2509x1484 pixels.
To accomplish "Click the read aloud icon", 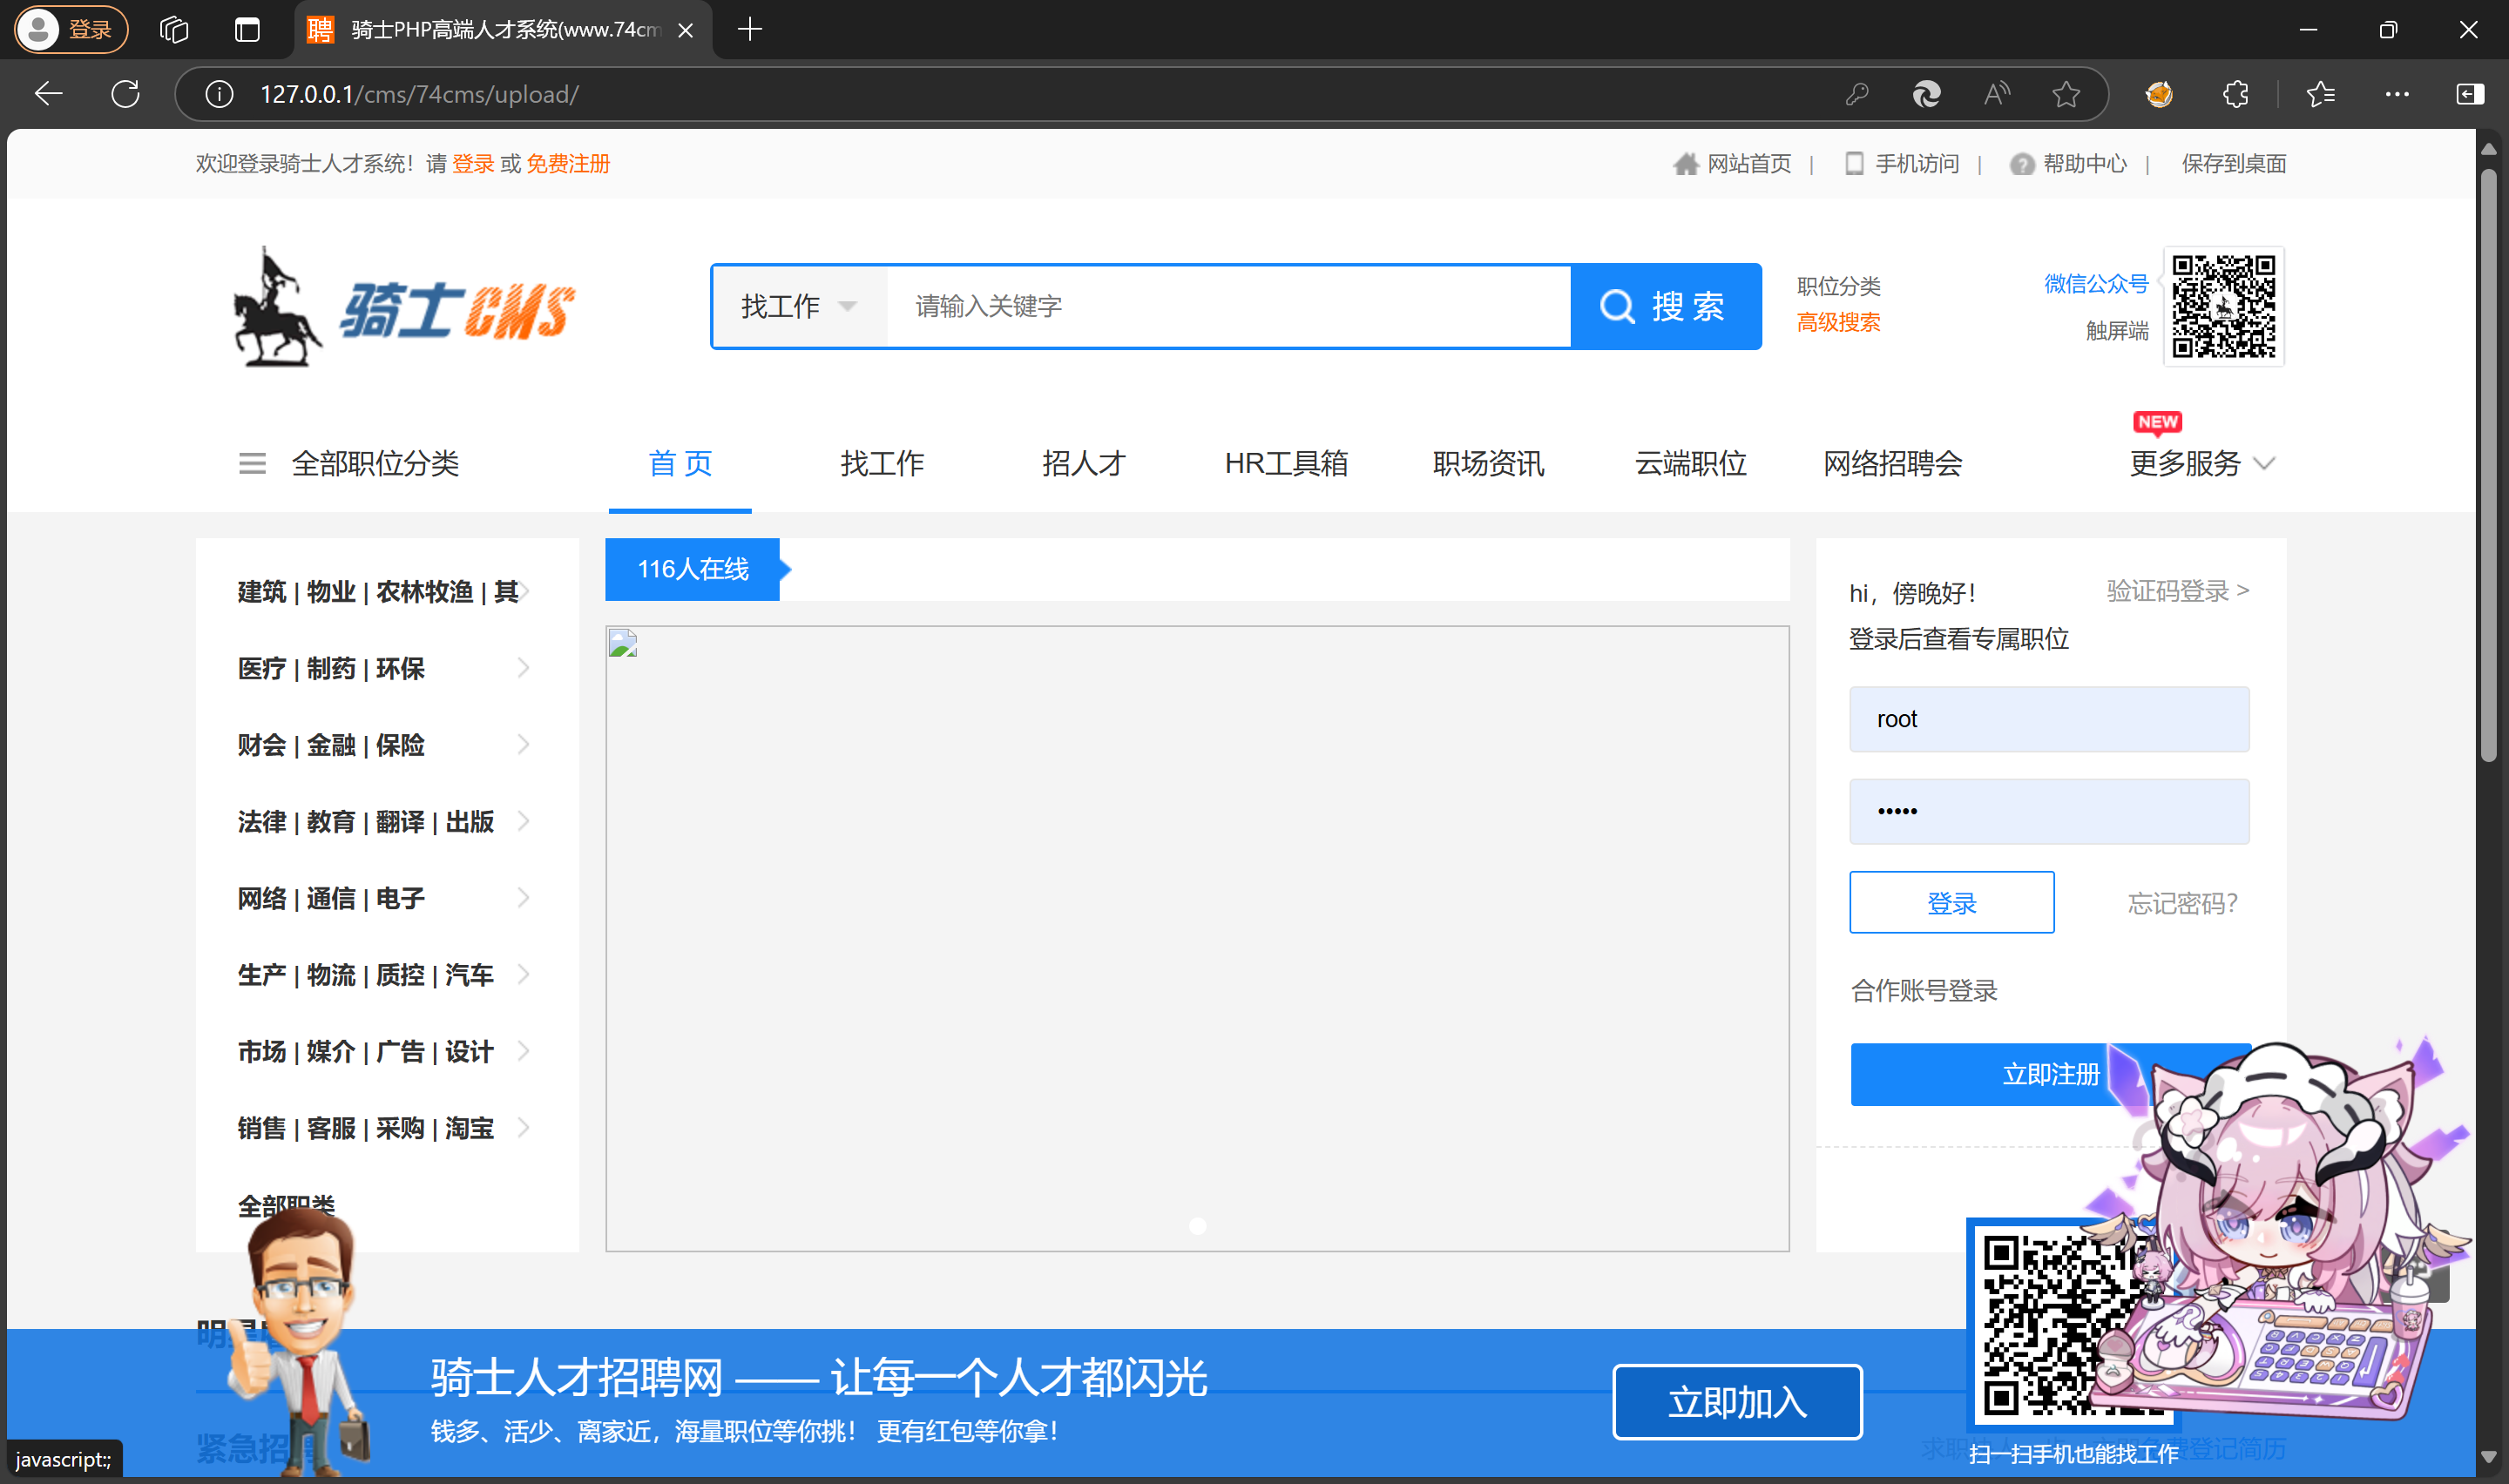I will (x=1996, y=94).
